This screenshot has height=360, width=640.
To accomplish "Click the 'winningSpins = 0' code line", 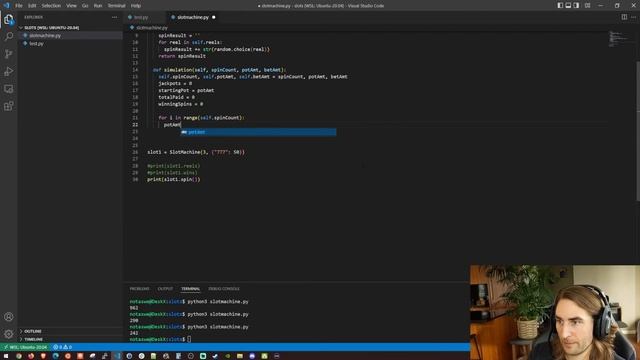I will (x=181, y=104).
